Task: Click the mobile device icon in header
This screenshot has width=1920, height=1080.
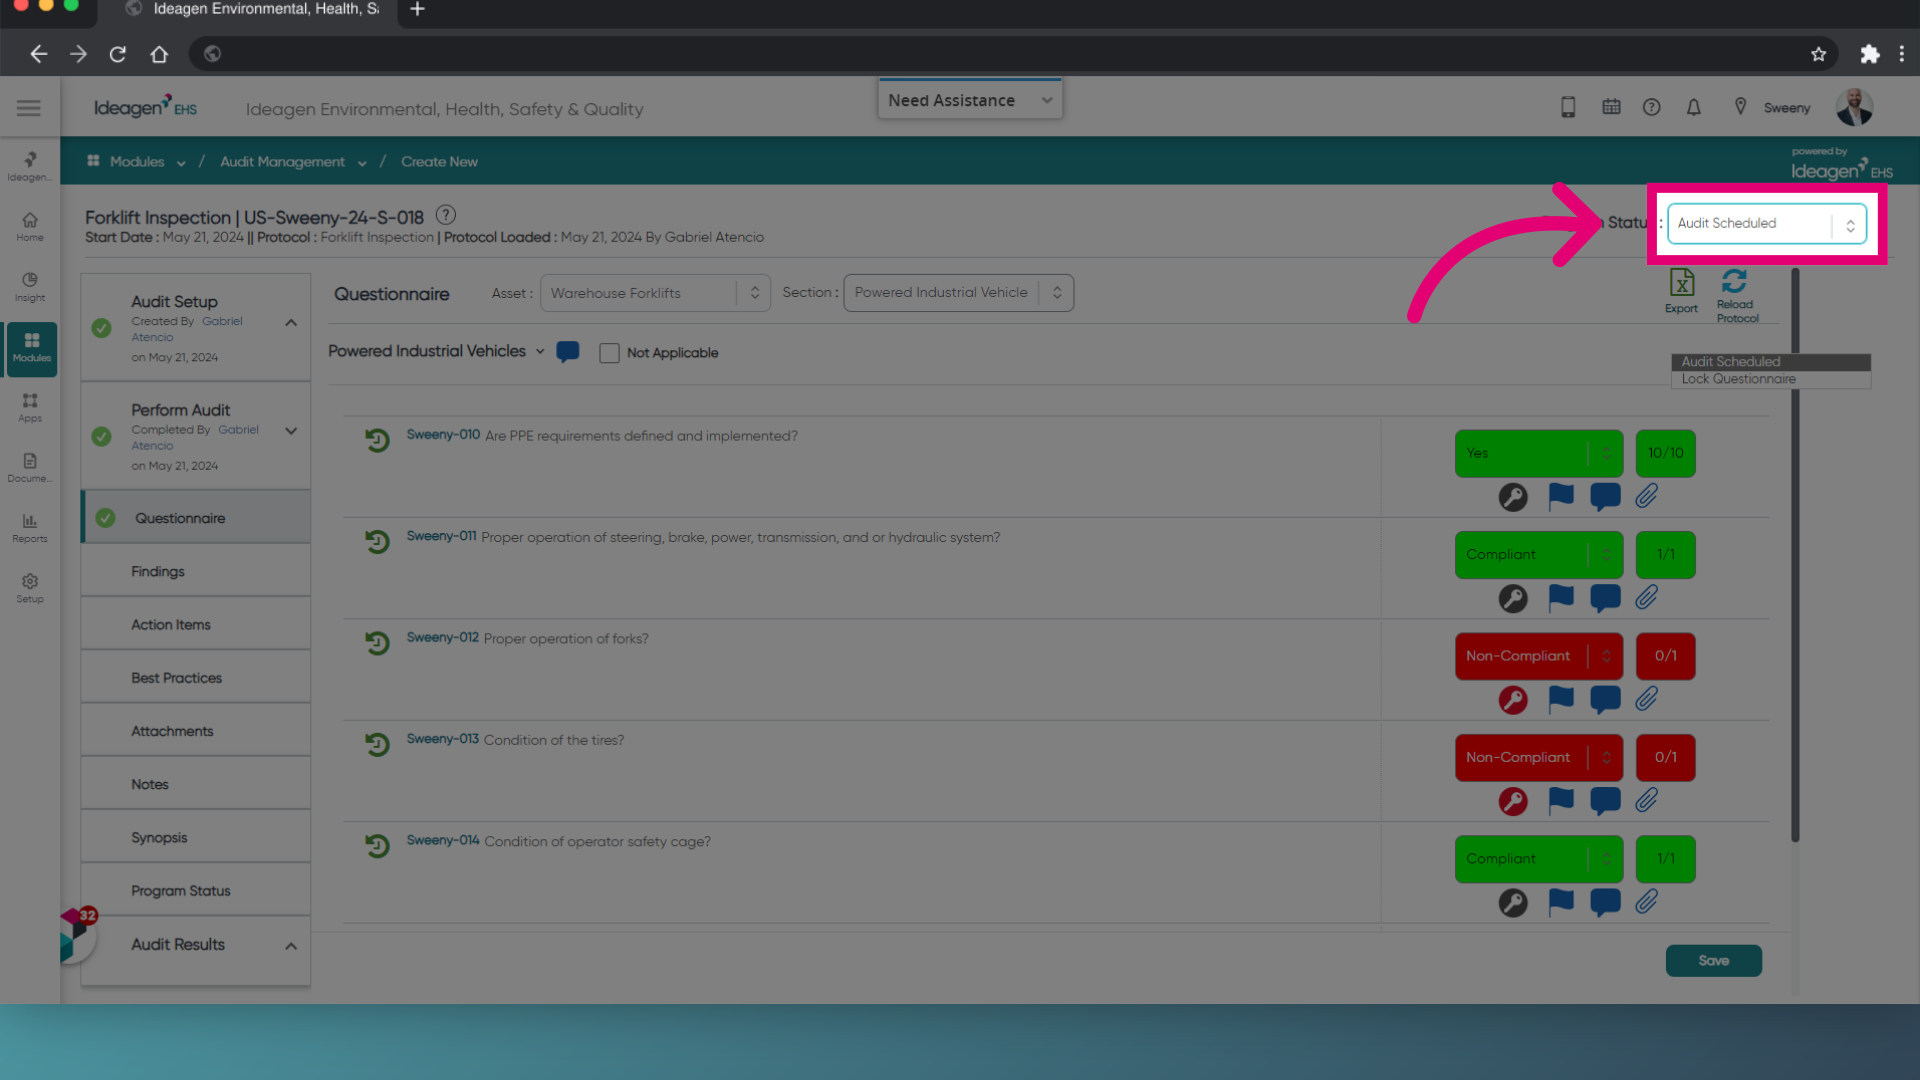Action: click(x=1568, y=107)
